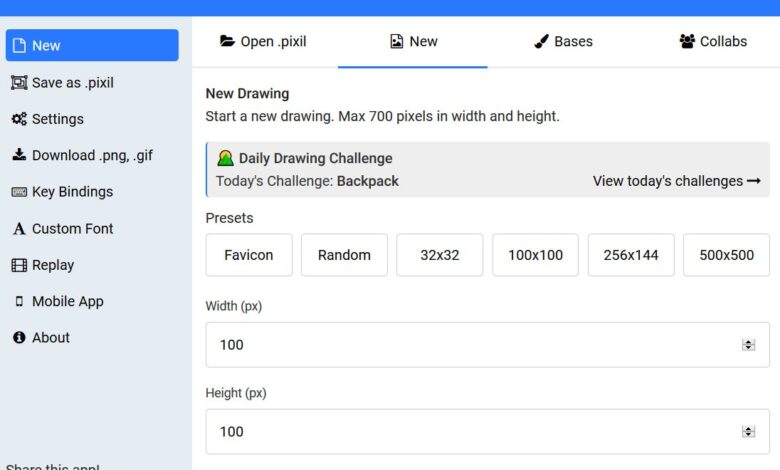Select the 256x144 preset
Image resolution: width=780 pixels, height=470 pixels.
coord(631,255)
